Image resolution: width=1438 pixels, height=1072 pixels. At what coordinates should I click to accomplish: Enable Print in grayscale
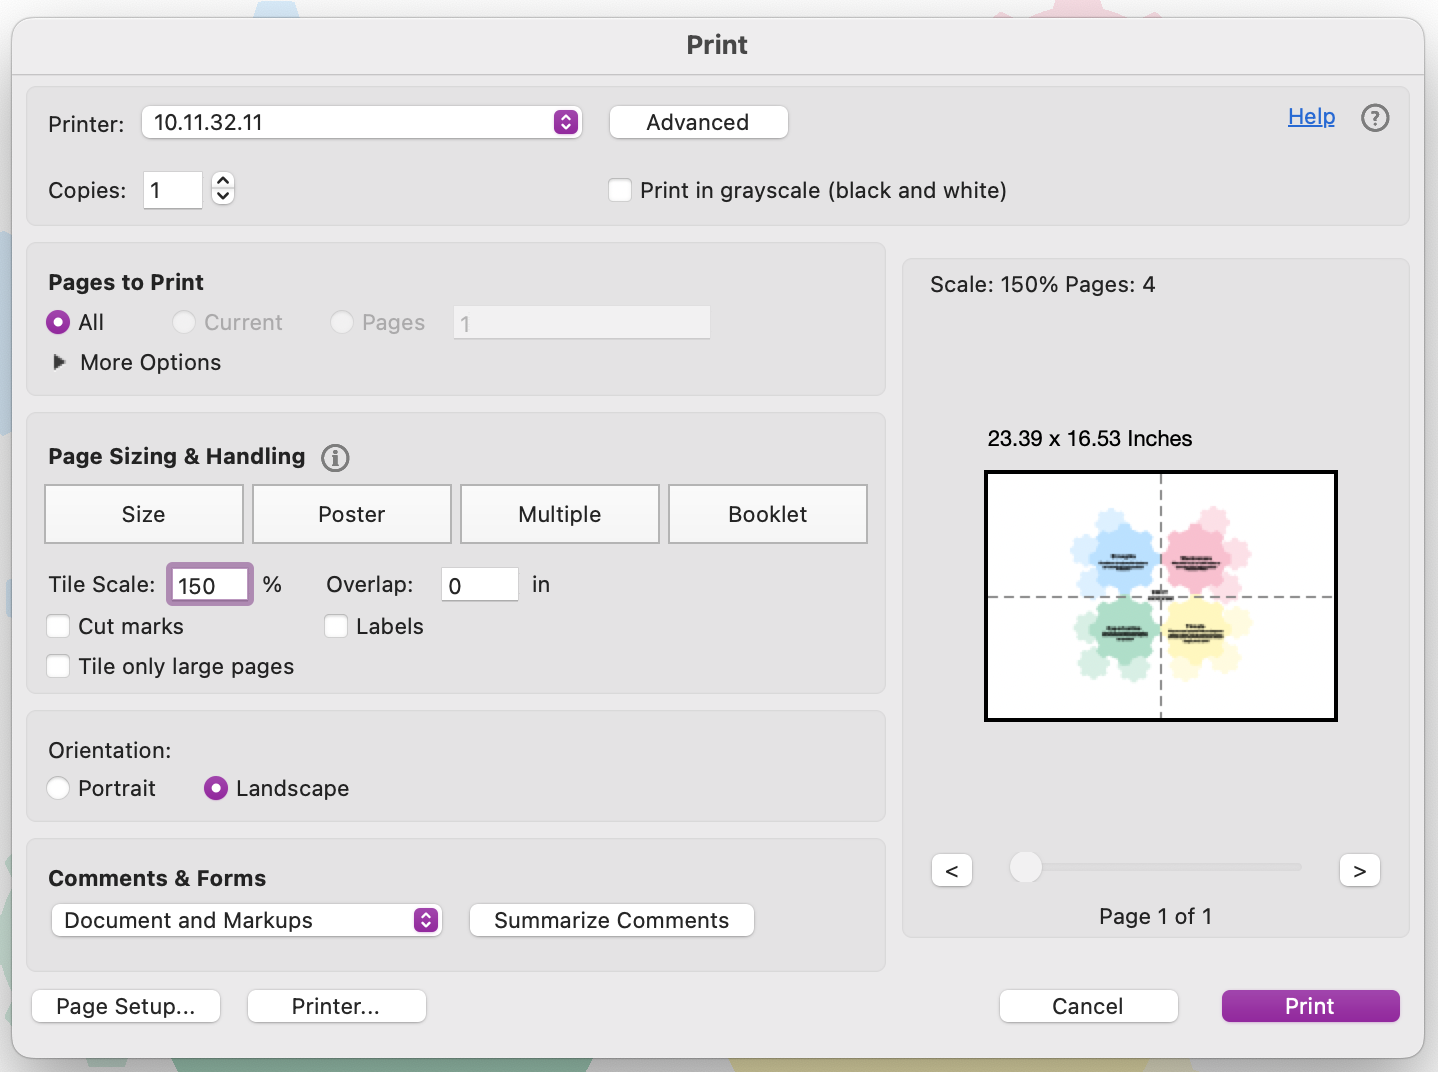pos(620,190)
